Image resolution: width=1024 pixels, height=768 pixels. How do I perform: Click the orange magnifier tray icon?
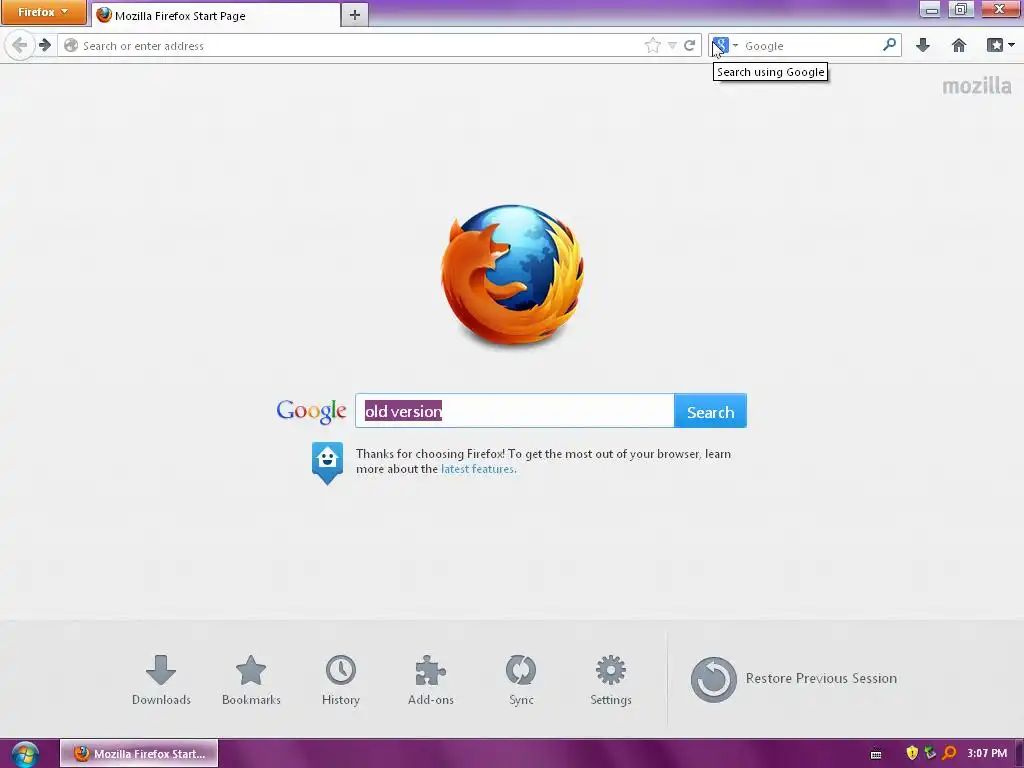click(950, 753)
